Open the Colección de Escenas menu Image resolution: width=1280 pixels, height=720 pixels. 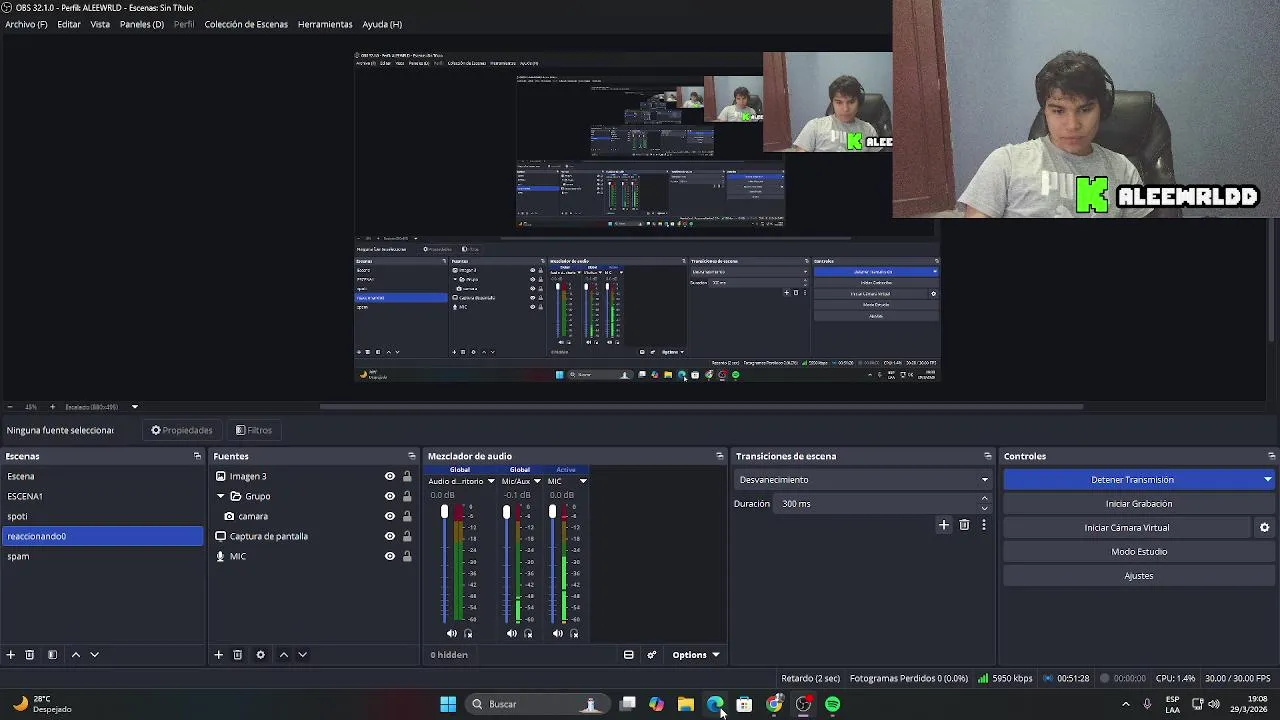tap(246, 24)
